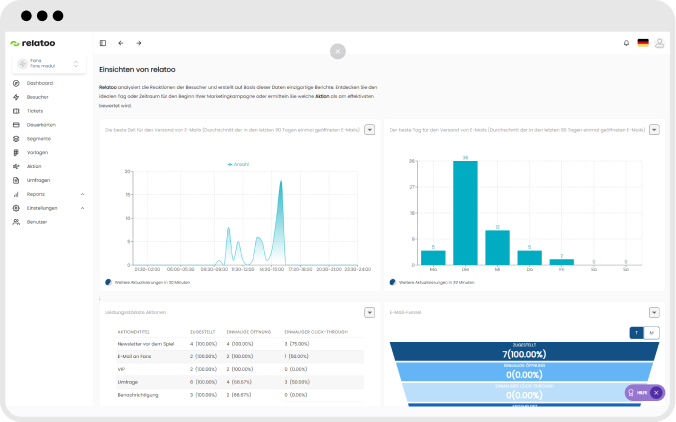Screen dimensions: 676x422
Task: Click the funnel segment 7(100.00%)
Action: click(x=524, y=351)
